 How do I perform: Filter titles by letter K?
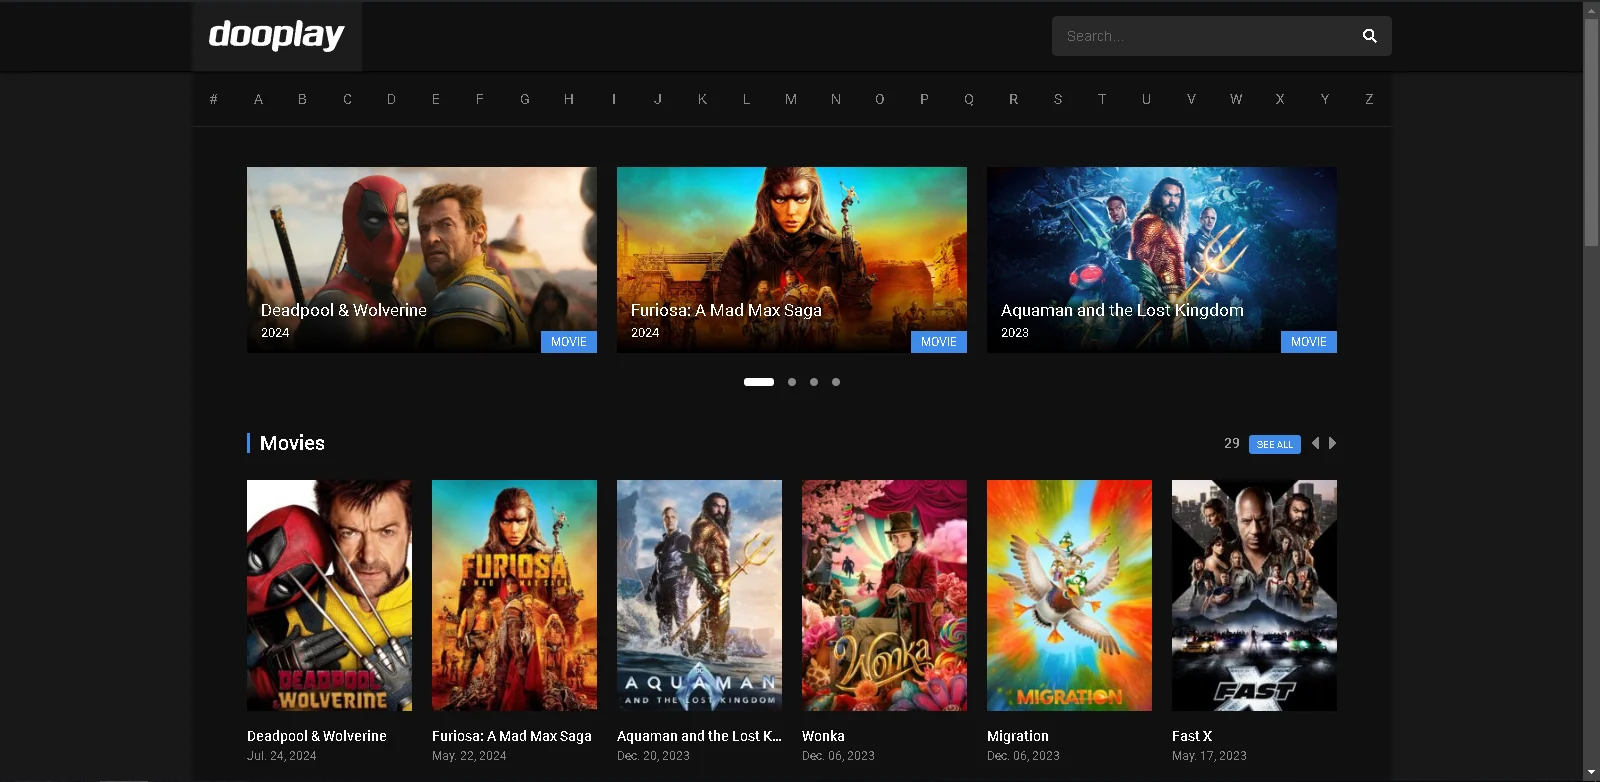[702, 99]
